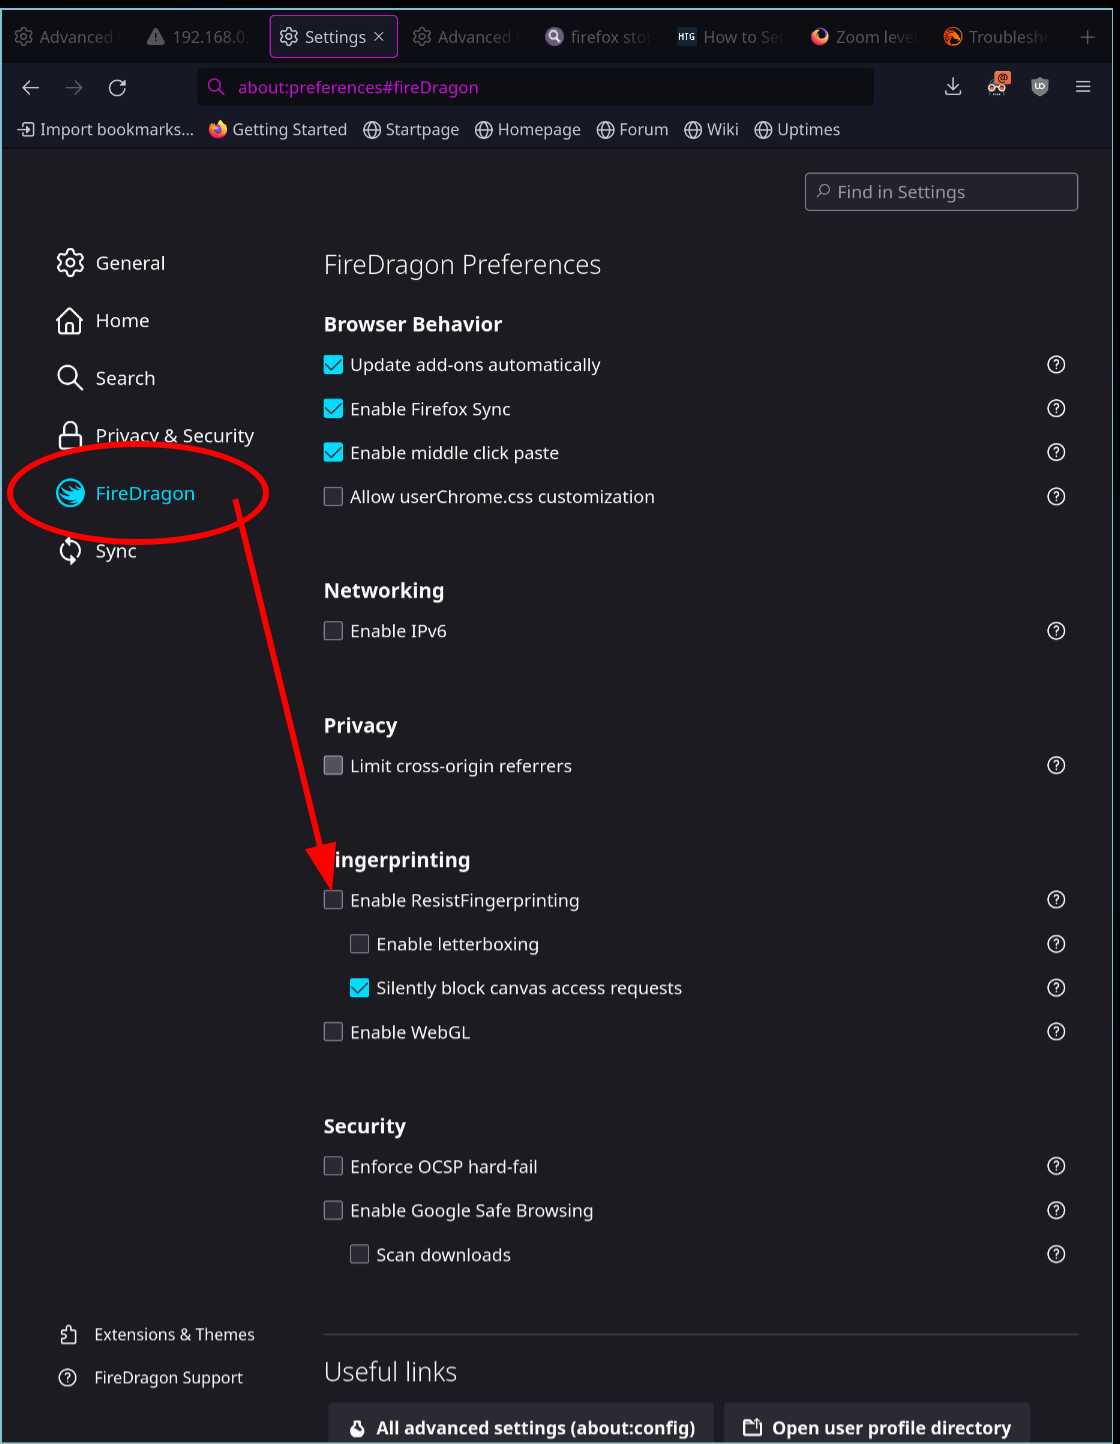Open Forum bookmark
Screen dimensions: 1120x1444
pyautogui.click(x=633, y=130)
